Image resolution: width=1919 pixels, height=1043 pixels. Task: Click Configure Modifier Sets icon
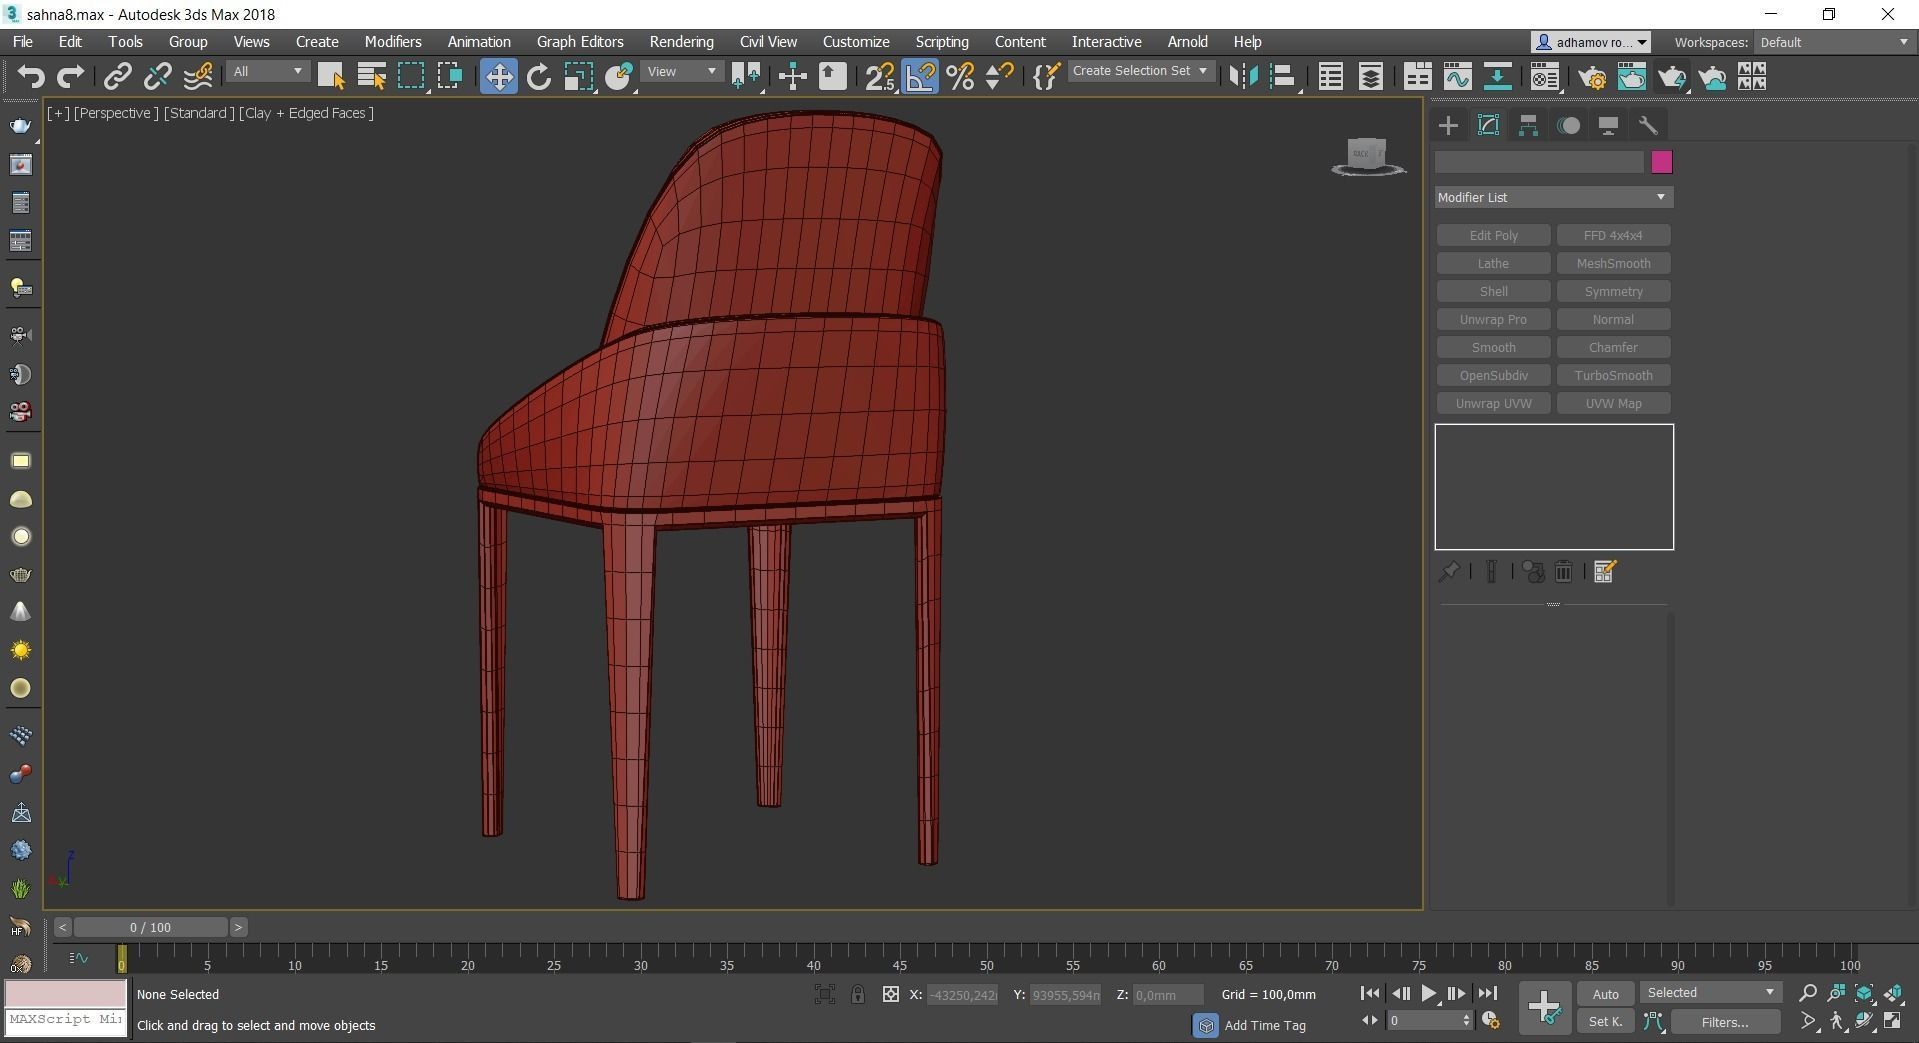pos(1605,572)
